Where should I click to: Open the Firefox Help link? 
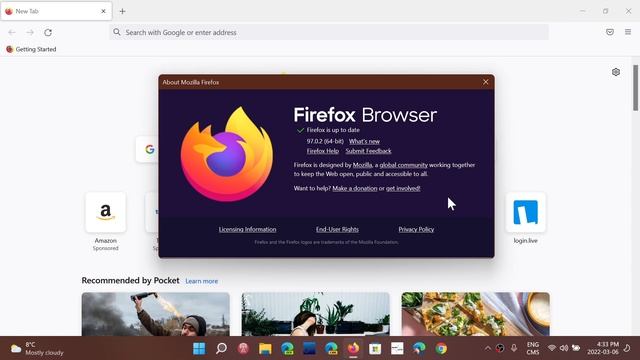click(x=322, y=151)
